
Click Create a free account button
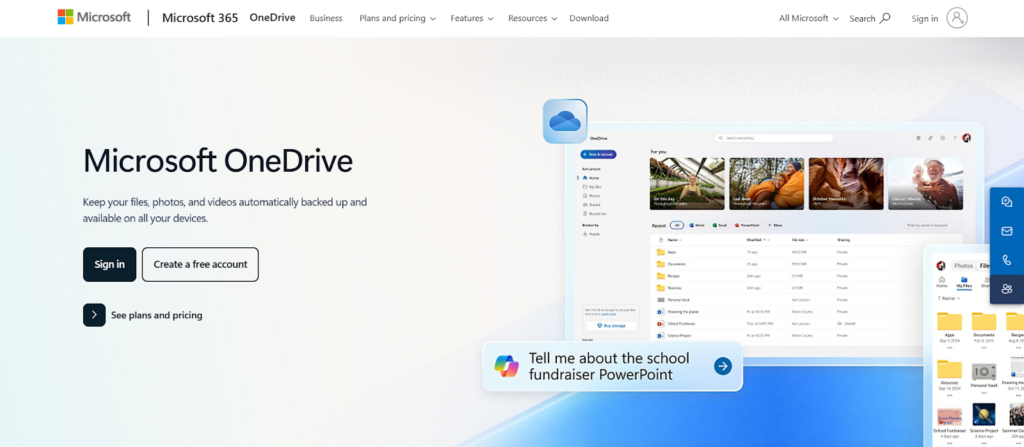tap(200, 265)
